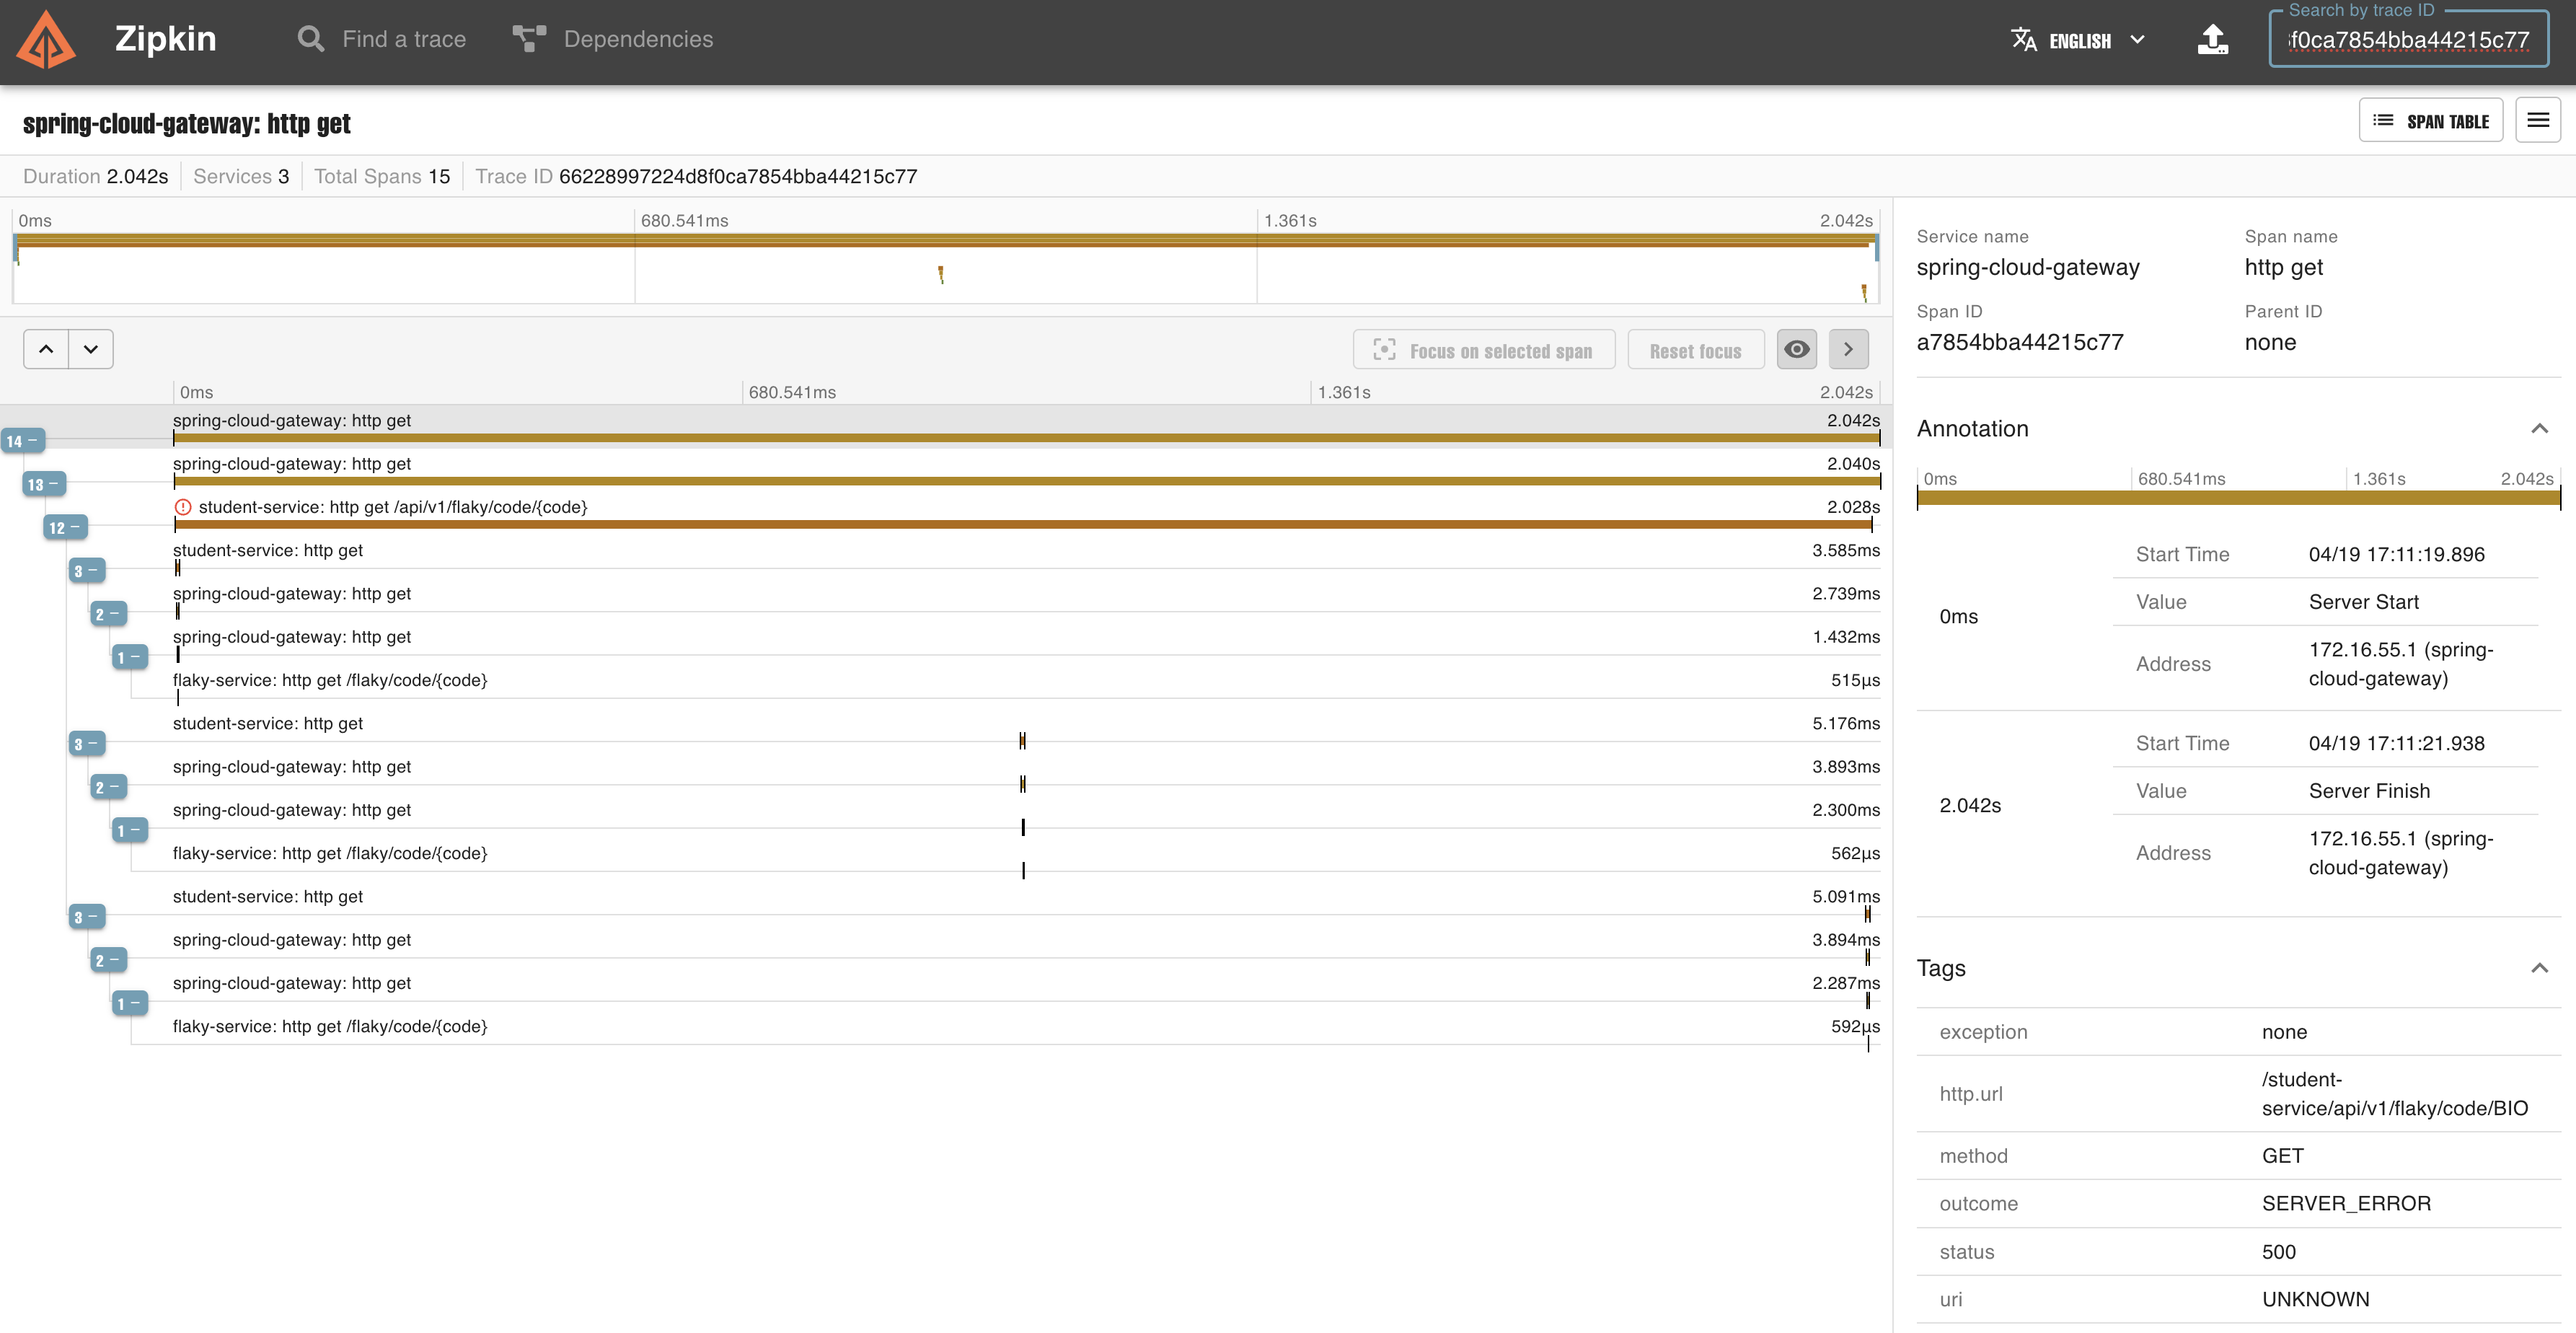Toggle the eye visibility button
The height and width of the screenshot is (1333, 2576).
coord(1796,349)
